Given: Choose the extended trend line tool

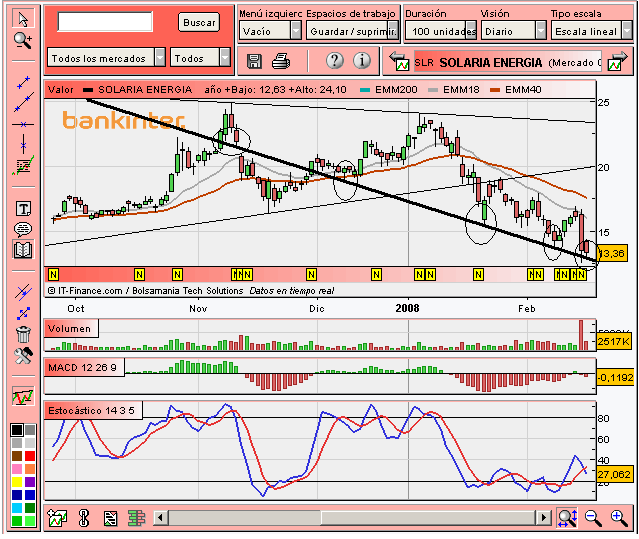Looking at the screenshot, I should (24, 102).
